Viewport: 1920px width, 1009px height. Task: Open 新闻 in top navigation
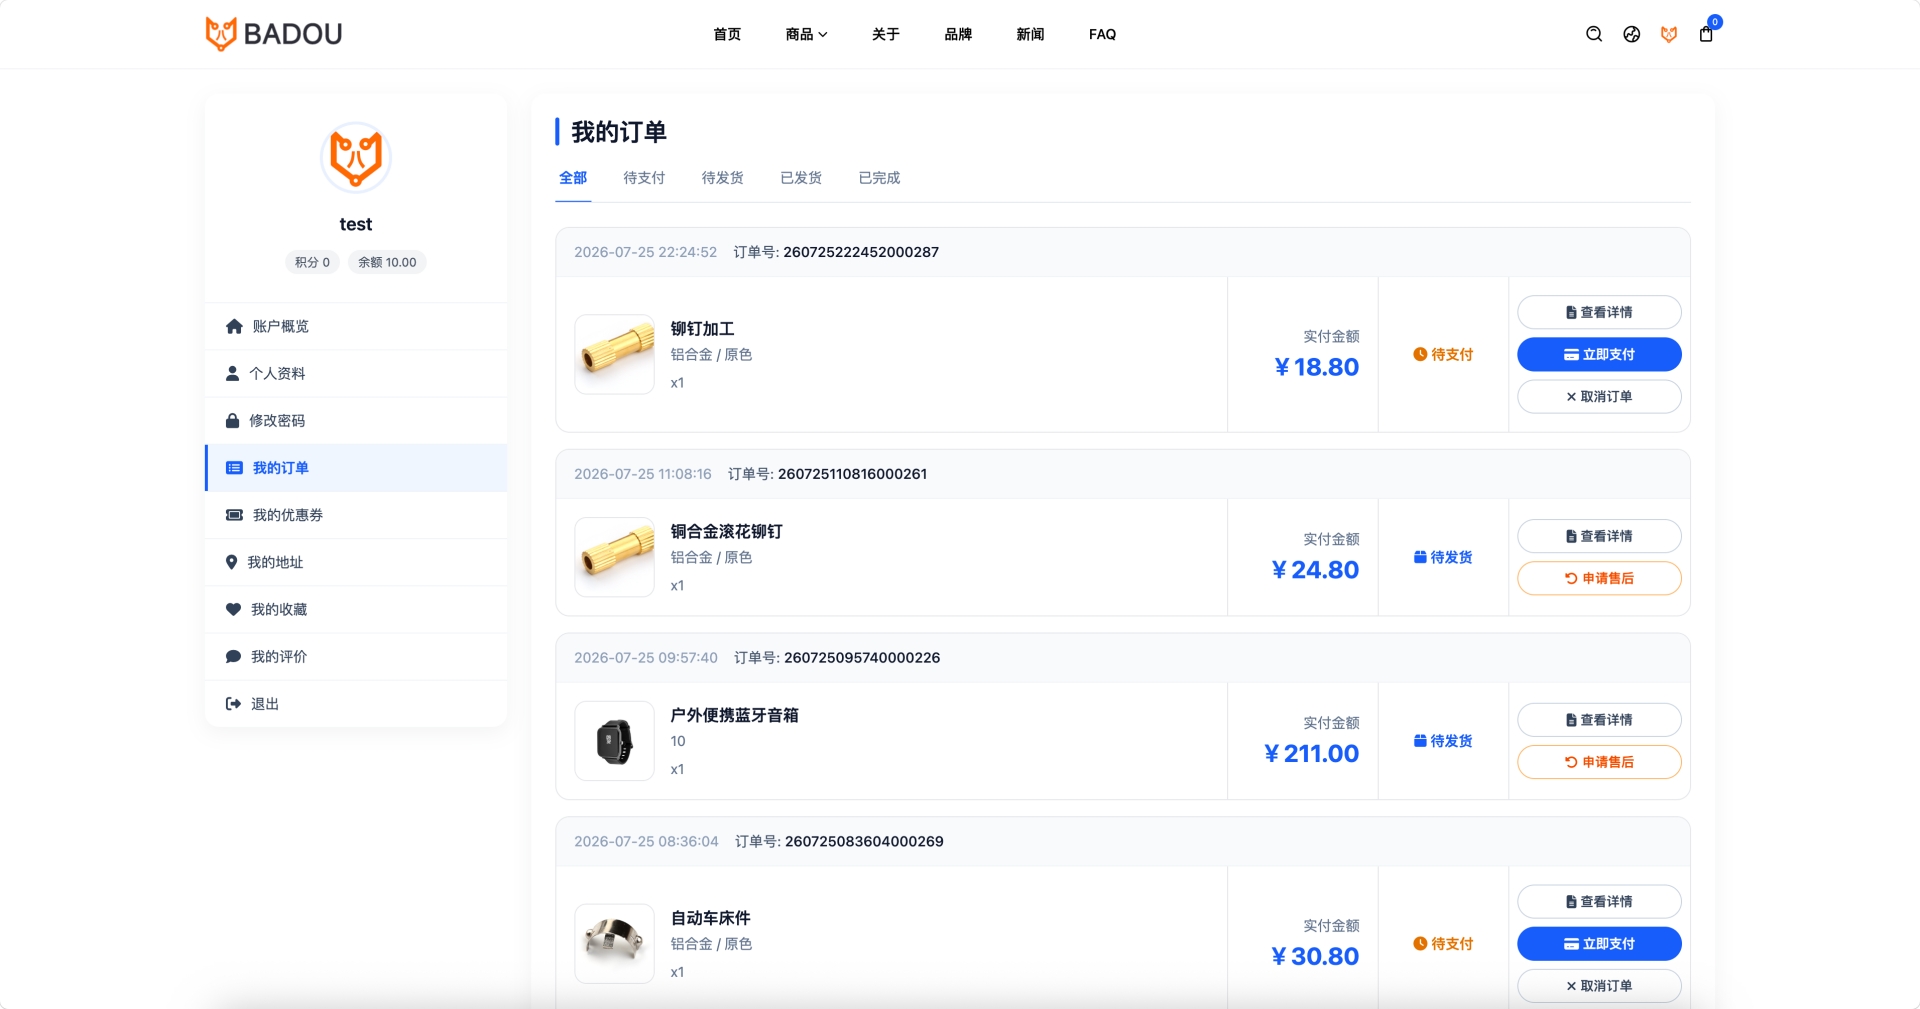1030,34
